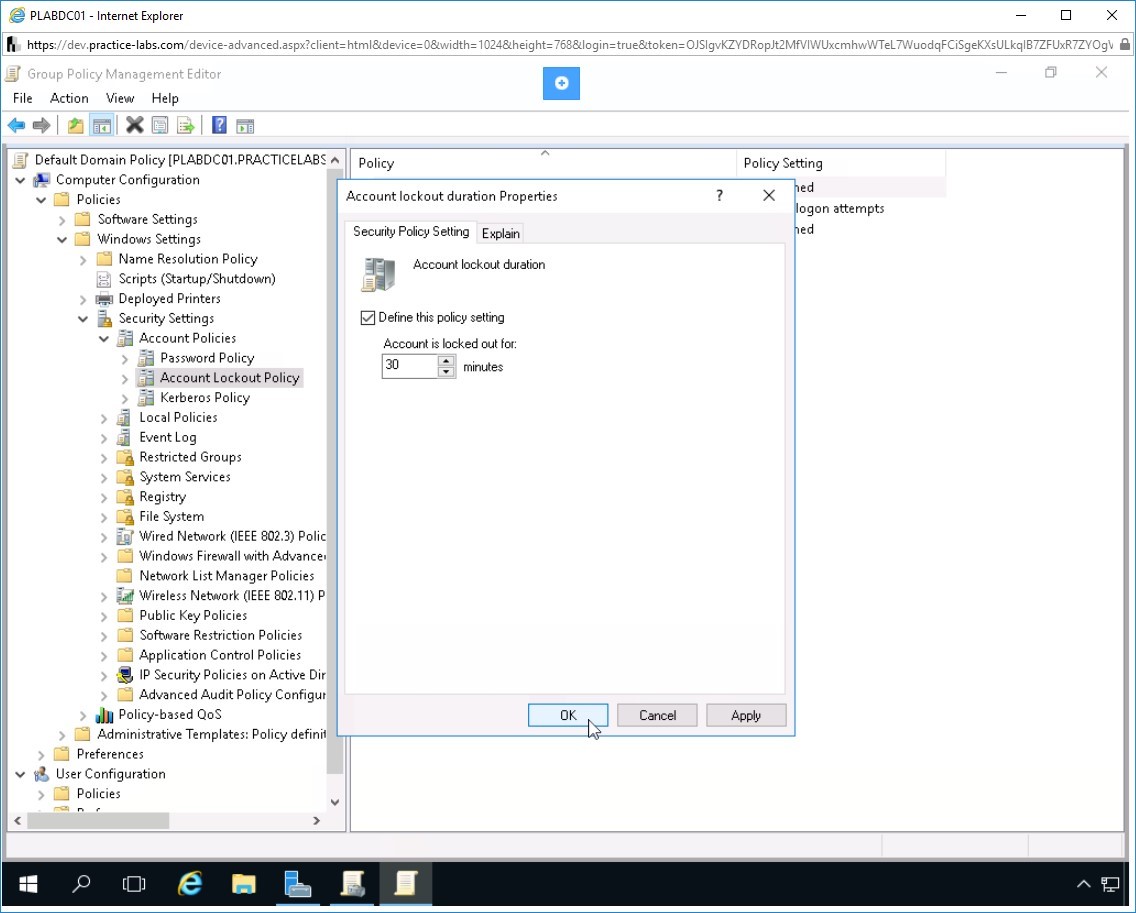
Task: Collapse the Security Settings node
Action: click(x=83, y=319)
